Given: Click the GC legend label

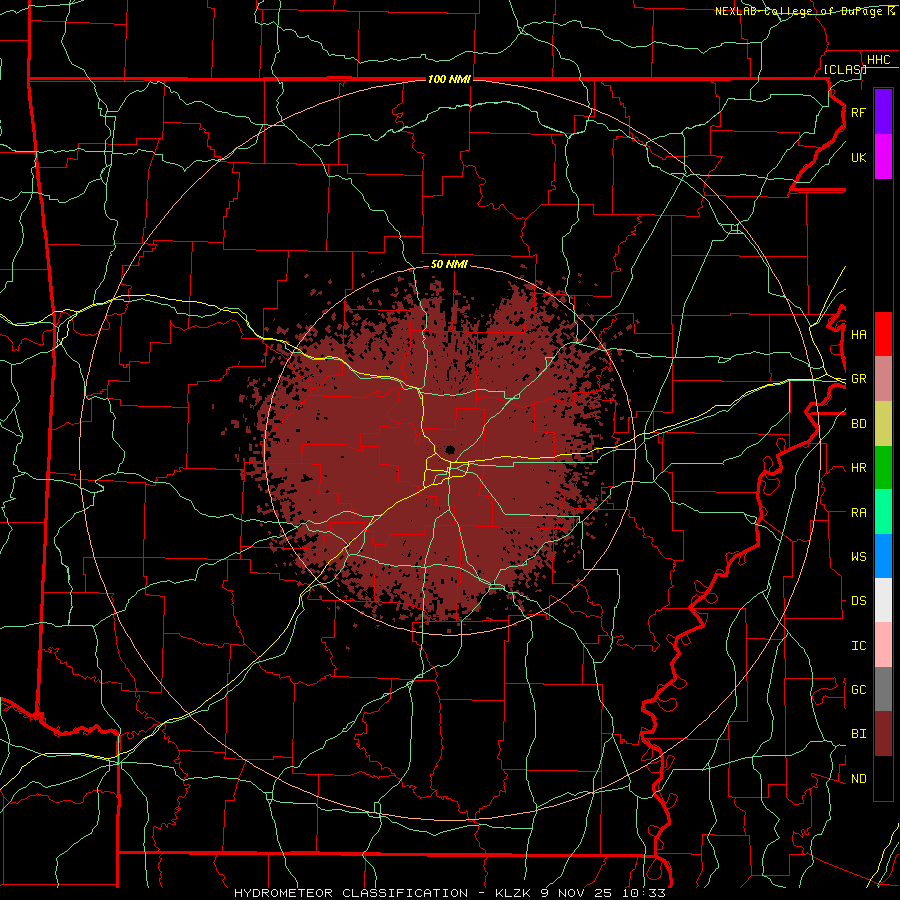Looking at the screenshot, I should [x=858, y=690].
